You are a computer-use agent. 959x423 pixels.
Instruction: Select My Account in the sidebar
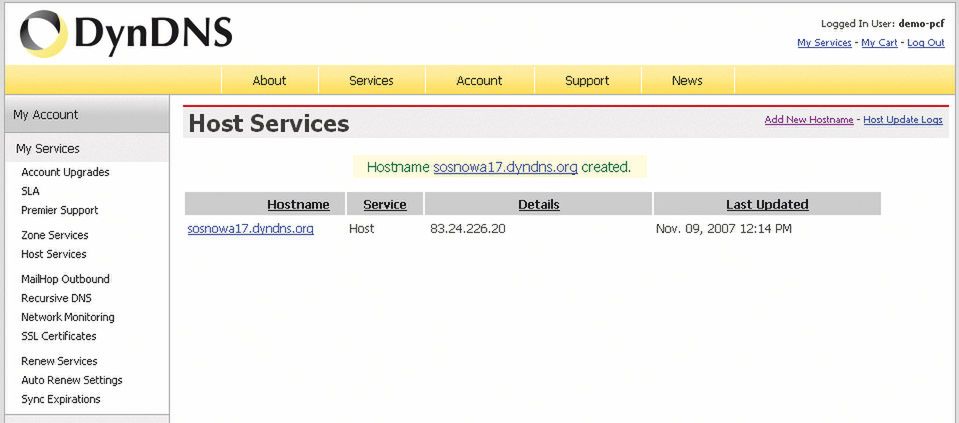point(46,115)
